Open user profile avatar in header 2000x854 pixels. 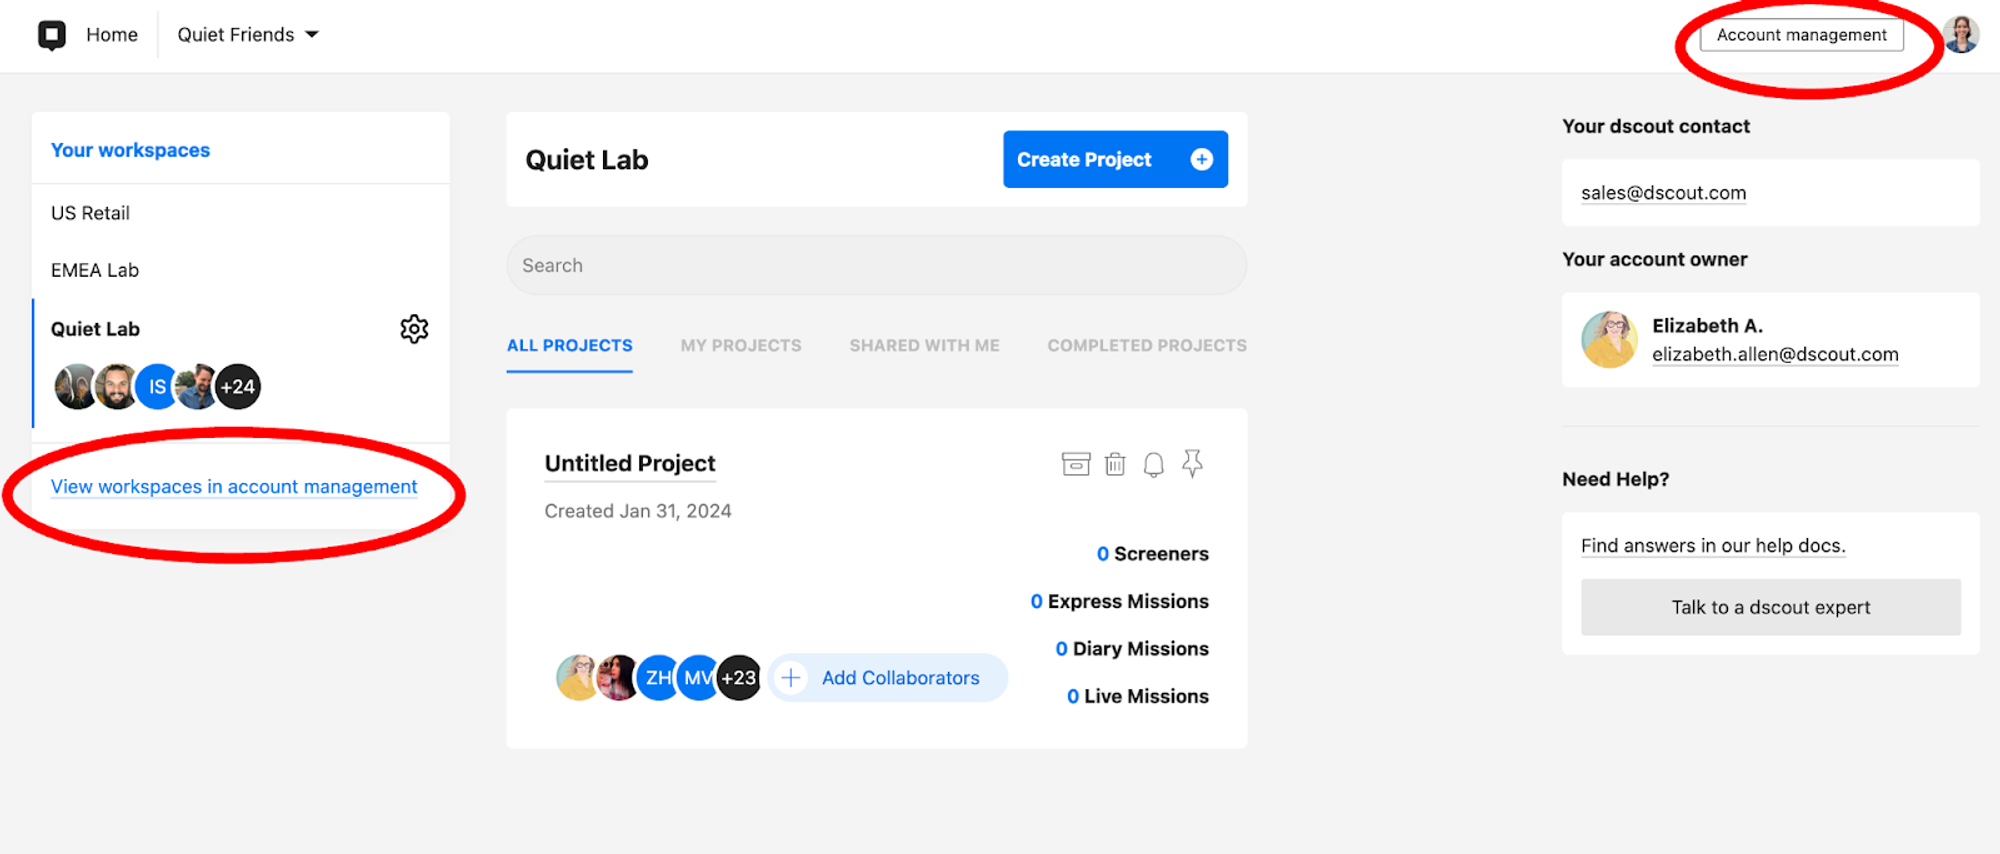click(x=1961, y=35)
